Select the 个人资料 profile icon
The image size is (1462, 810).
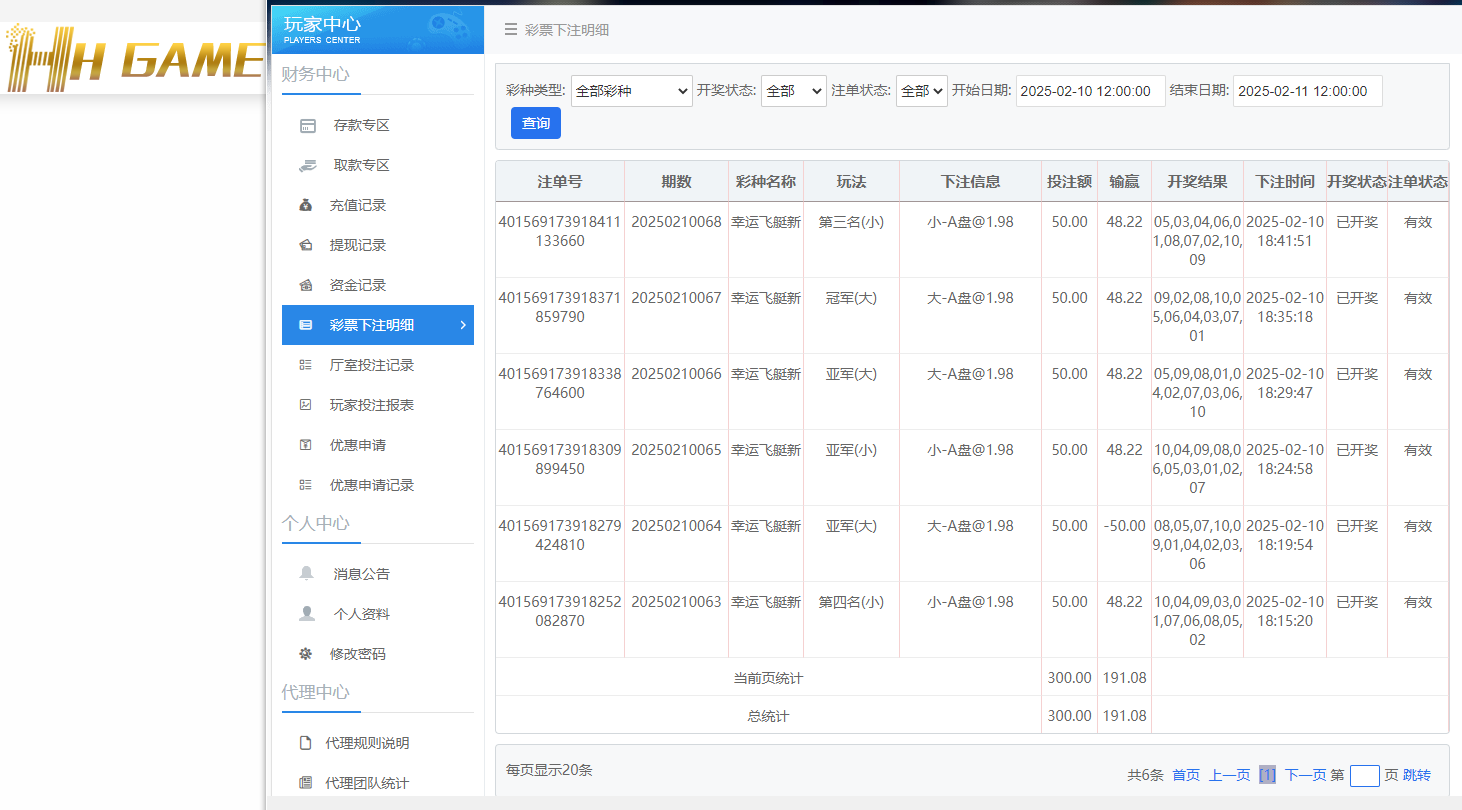coord(308,613)
